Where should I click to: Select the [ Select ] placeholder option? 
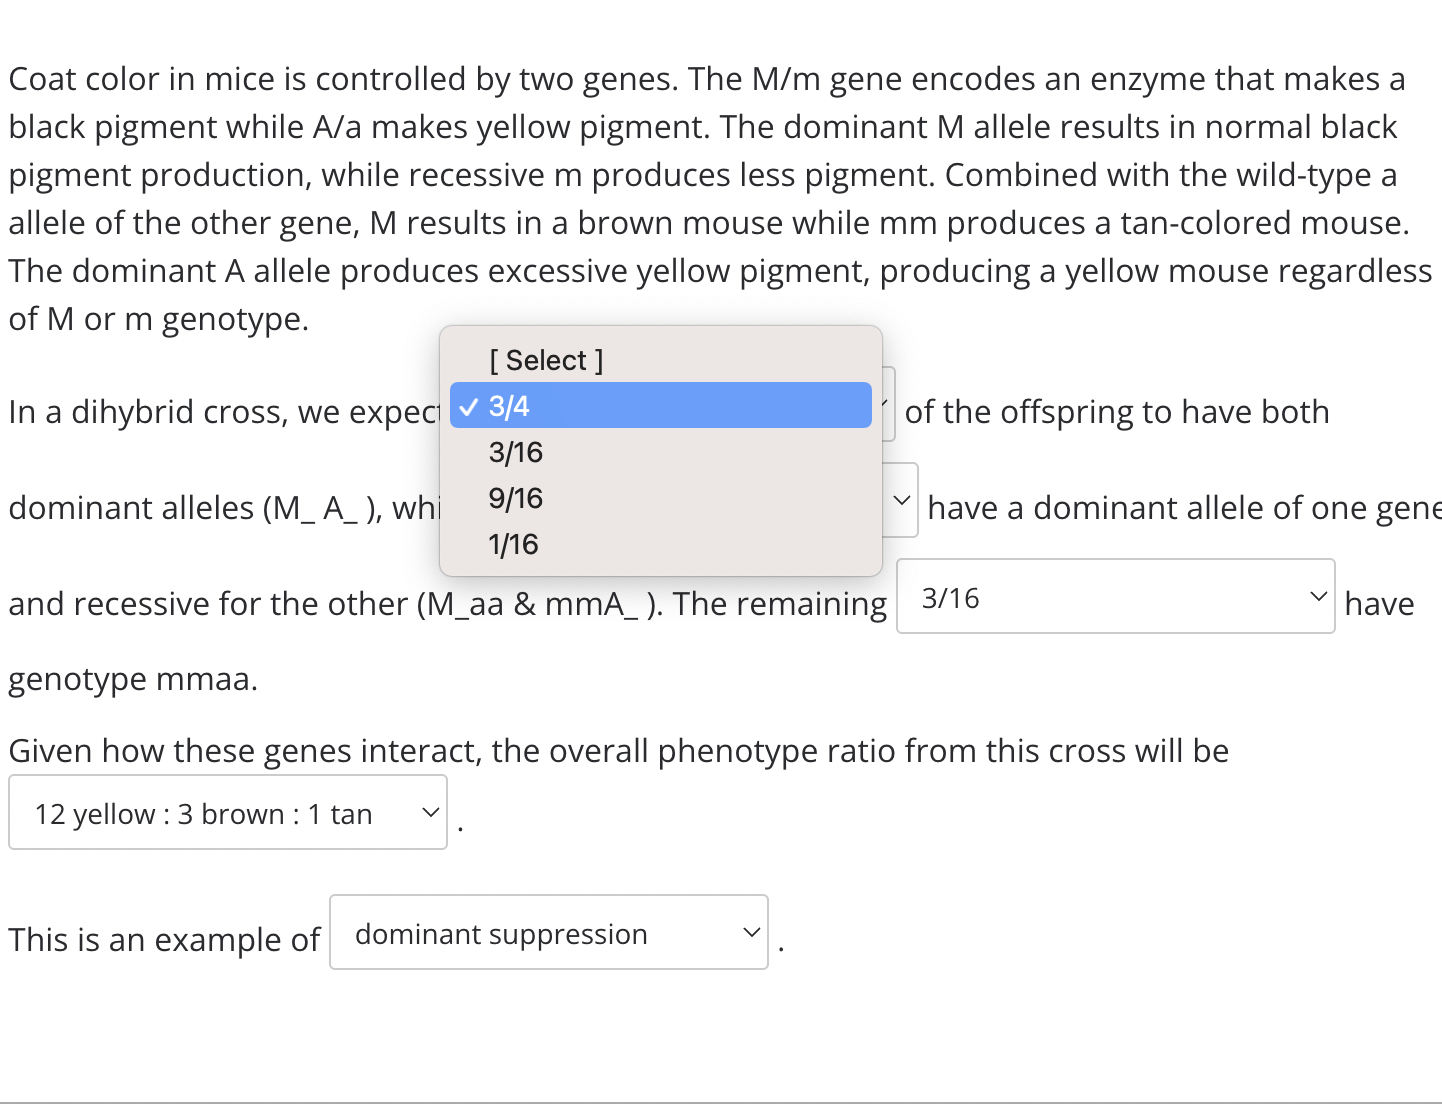pos(546,360)
